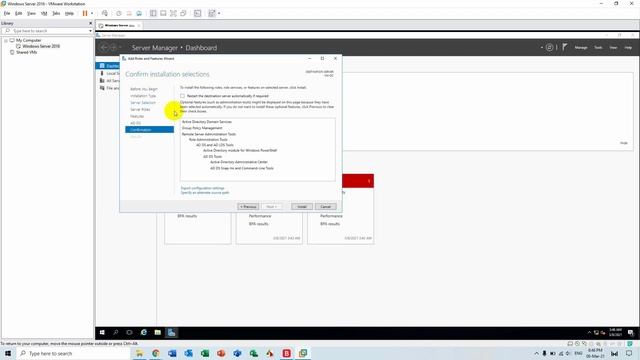Viewport: 640px width, 360px height.
Task: Open the VMware Tabs menu
Action: 56,13
